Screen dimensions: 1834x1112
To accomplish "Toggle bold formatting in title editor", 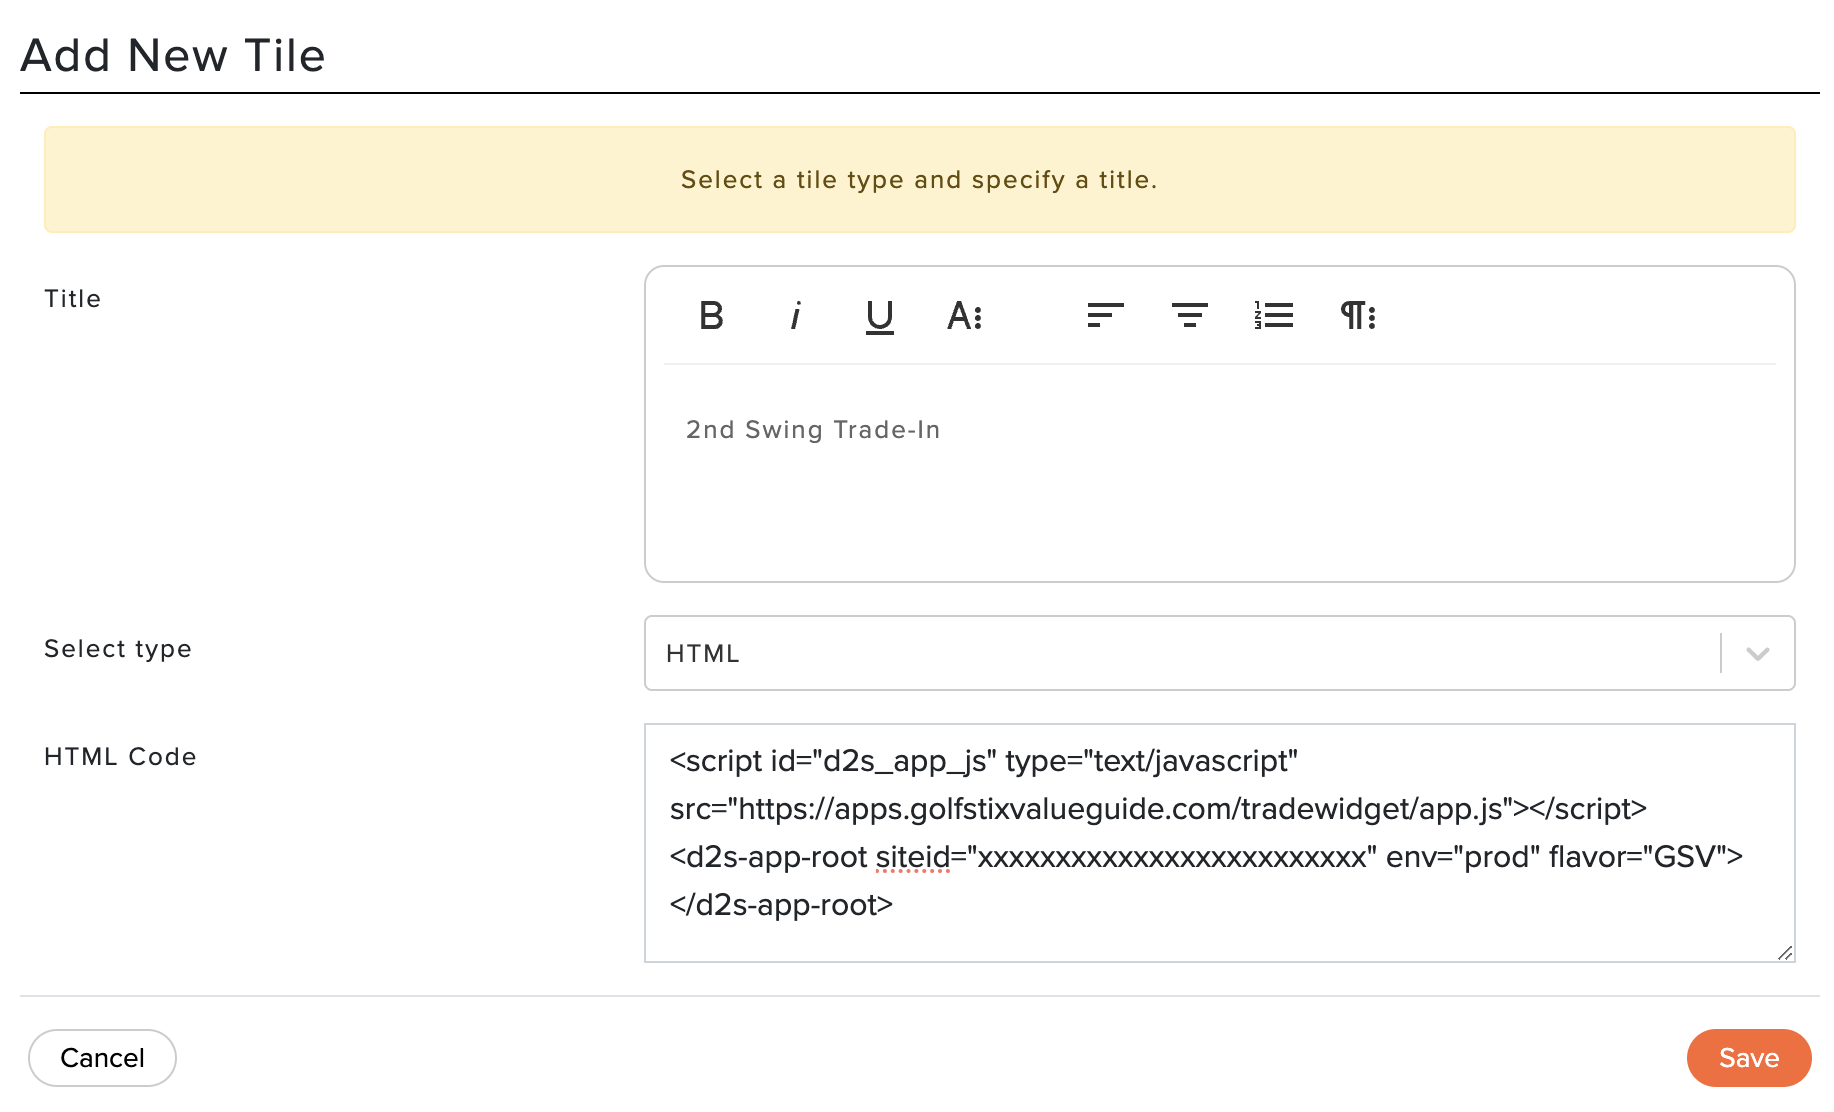I will 711,316.
